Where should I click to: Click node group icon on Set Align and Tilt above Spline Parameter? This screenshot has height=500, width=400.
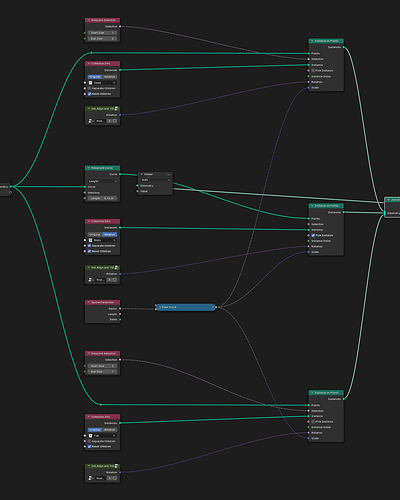pyautogui.click(x=116, y=267)
